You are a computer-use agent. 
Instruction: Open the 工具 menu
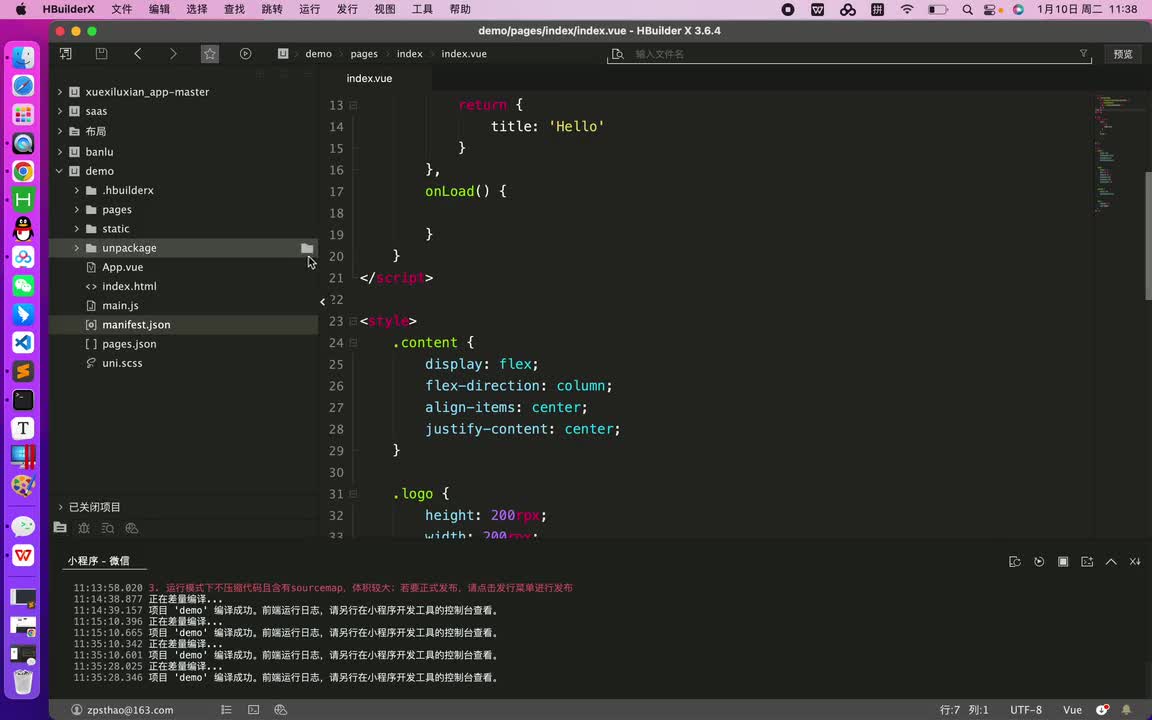click(x=422, y=10)
